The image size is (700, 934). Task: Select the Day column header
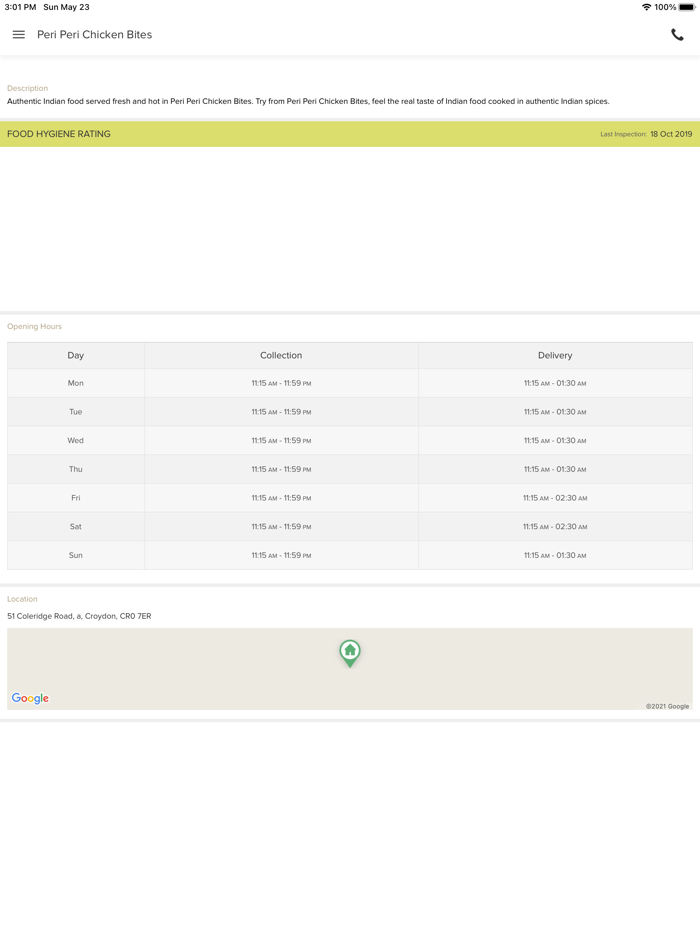coord(76,355)
